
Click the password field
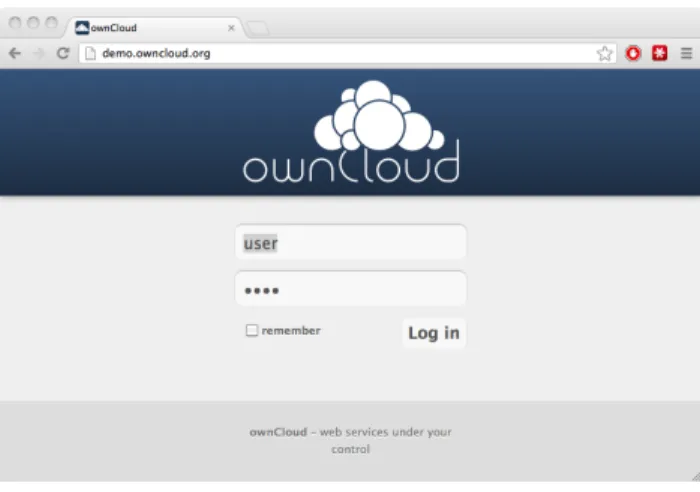pyautogui.click(x=351, y=288)
